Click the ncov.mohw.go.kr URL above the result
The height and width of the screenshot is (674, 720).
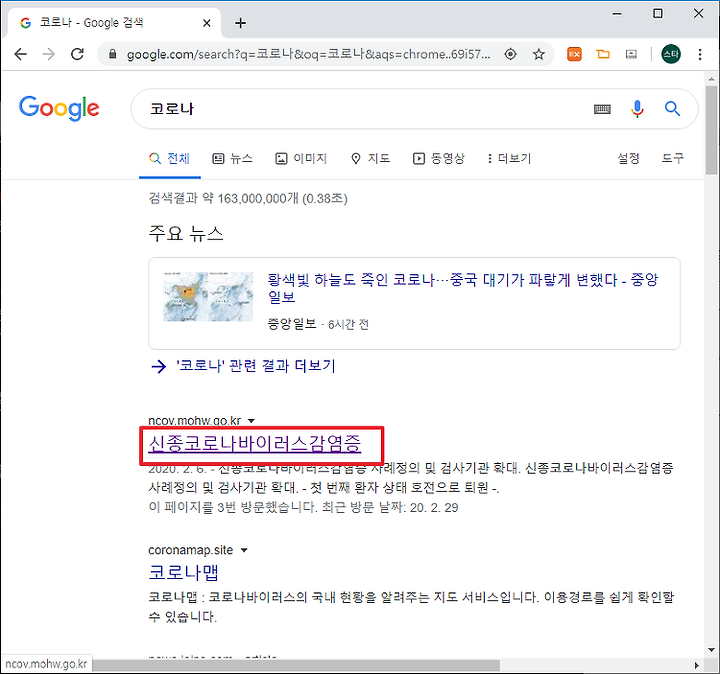point(195,421)
